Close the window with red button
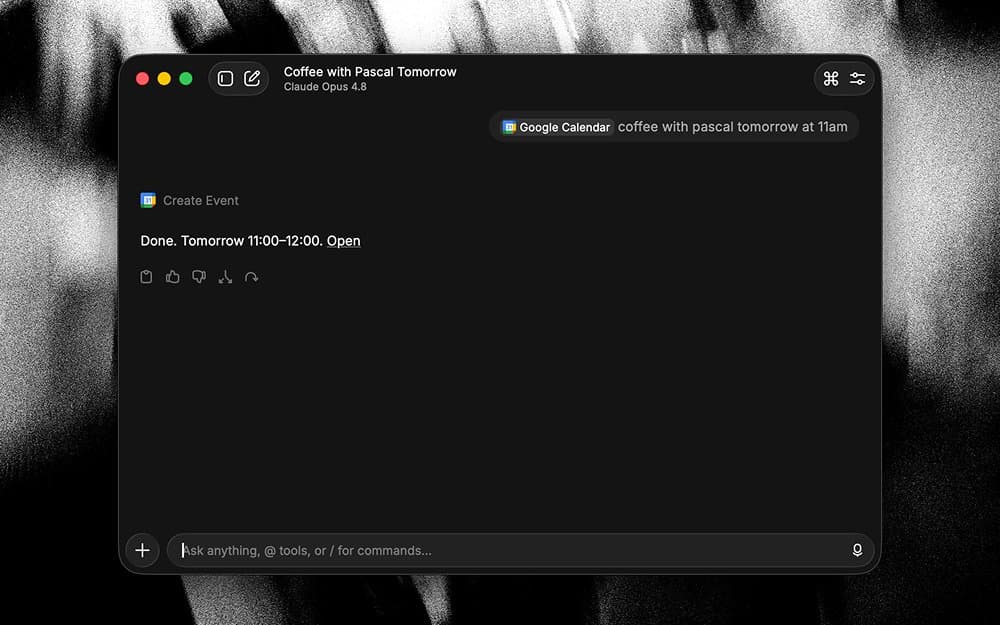The image size is (1000, 625). click(x=142, y=78)
